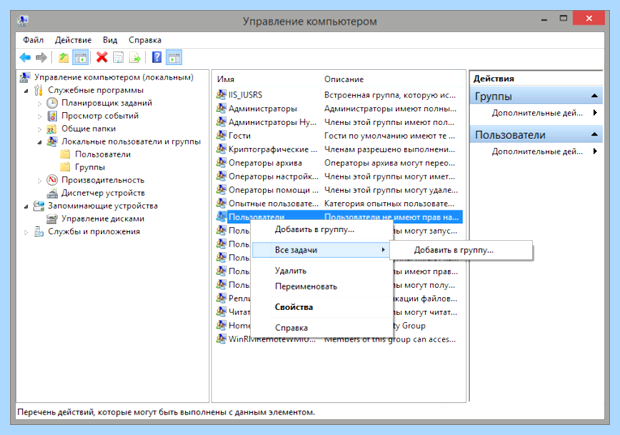Click the Запоминающие устройства icon
Screen dimensions: 620x435
click(x=39, y=206)
